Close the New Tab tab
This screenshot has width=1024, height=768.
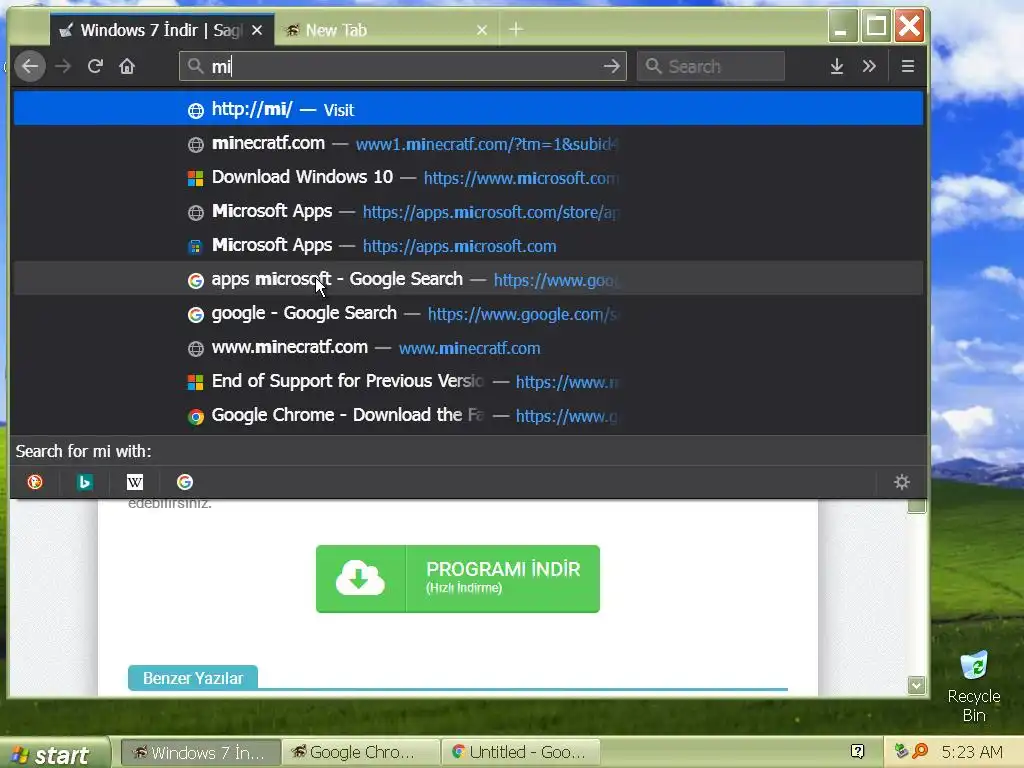(x=482, y=30)
